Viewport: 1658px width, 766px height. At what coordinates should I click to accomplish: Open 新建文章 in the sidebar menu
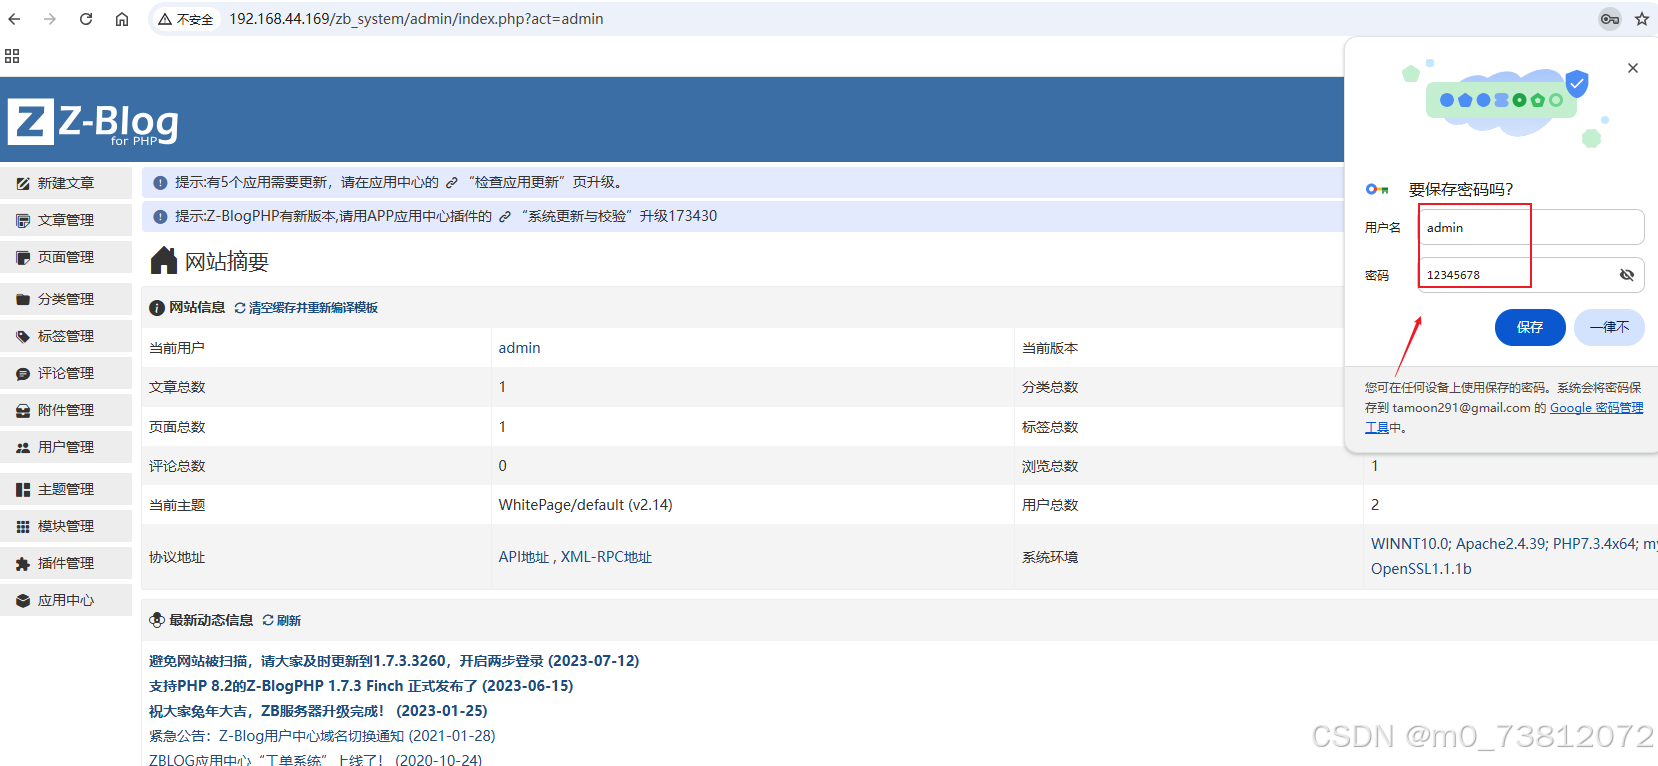pos(66,183)
